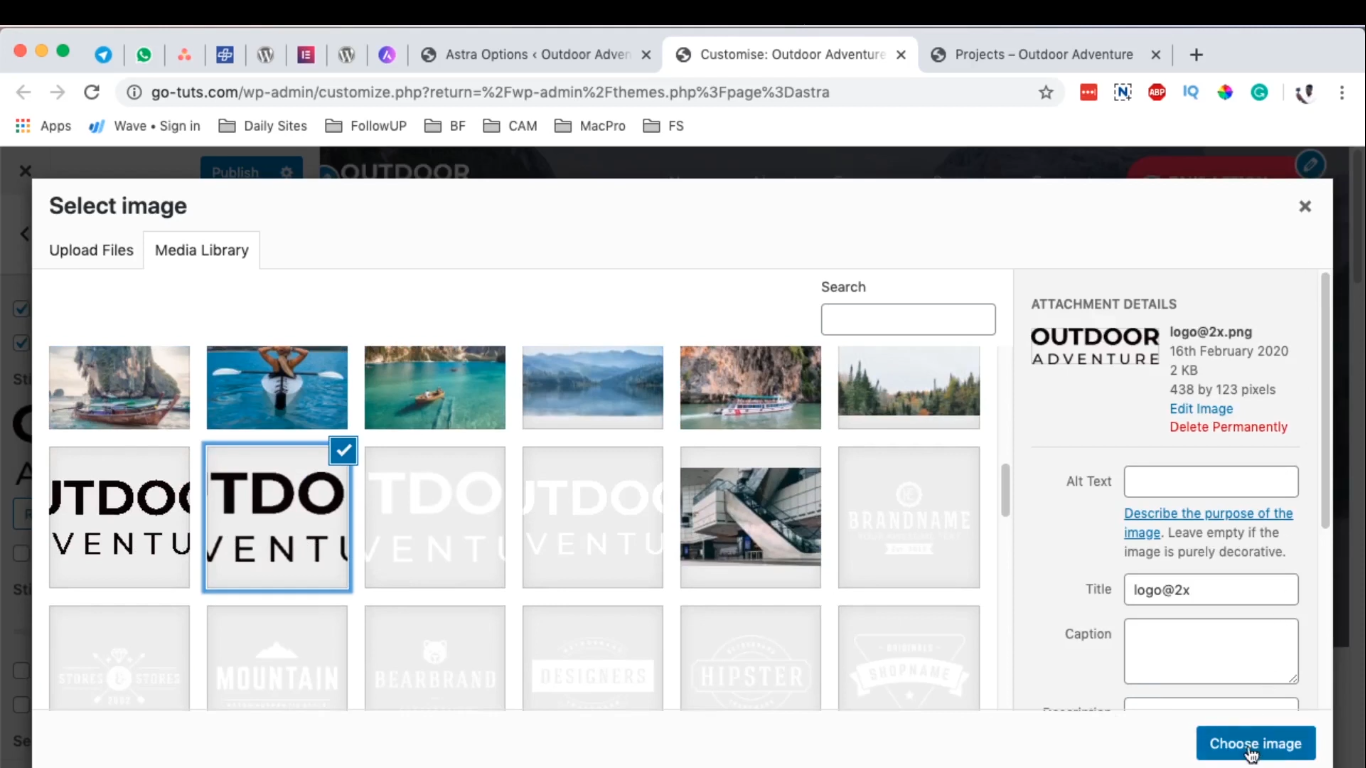Select the turquoise lake canoe thumbnail
This screenshot has height=768, width=1366.
click(435, 388)
